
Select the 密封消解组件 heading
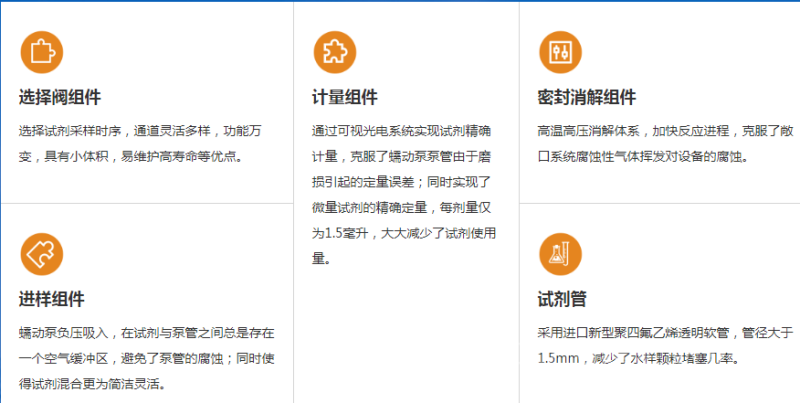click(587, 97)
